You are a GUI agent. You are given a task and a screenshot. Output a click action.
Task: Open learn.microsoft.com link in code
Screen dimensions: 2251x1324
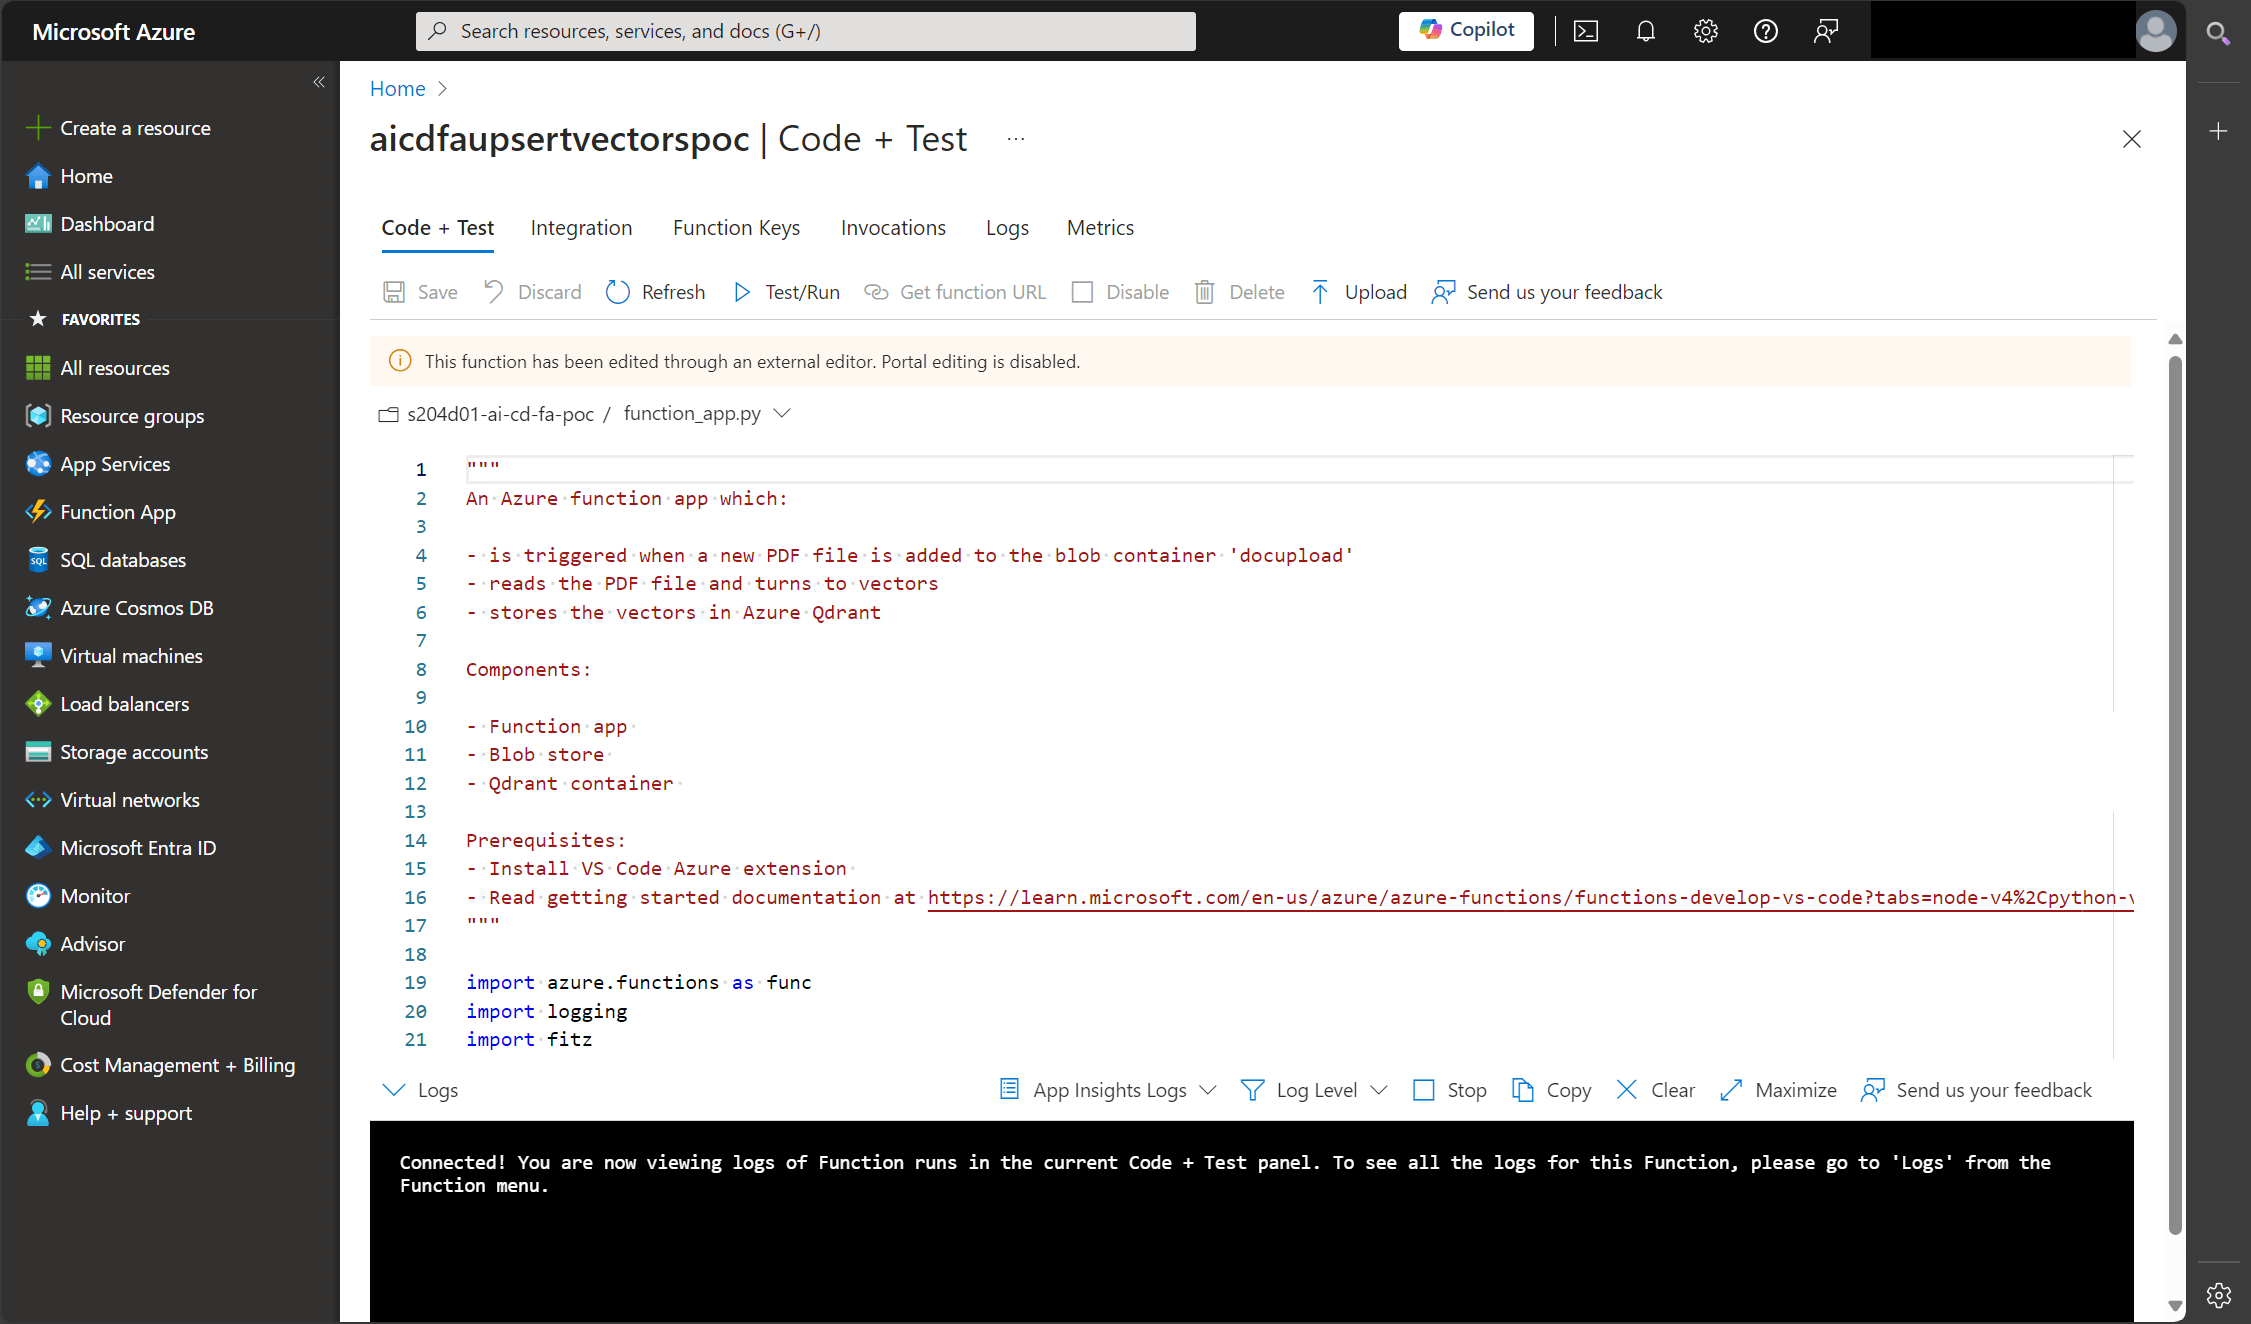pos(1530,897)
